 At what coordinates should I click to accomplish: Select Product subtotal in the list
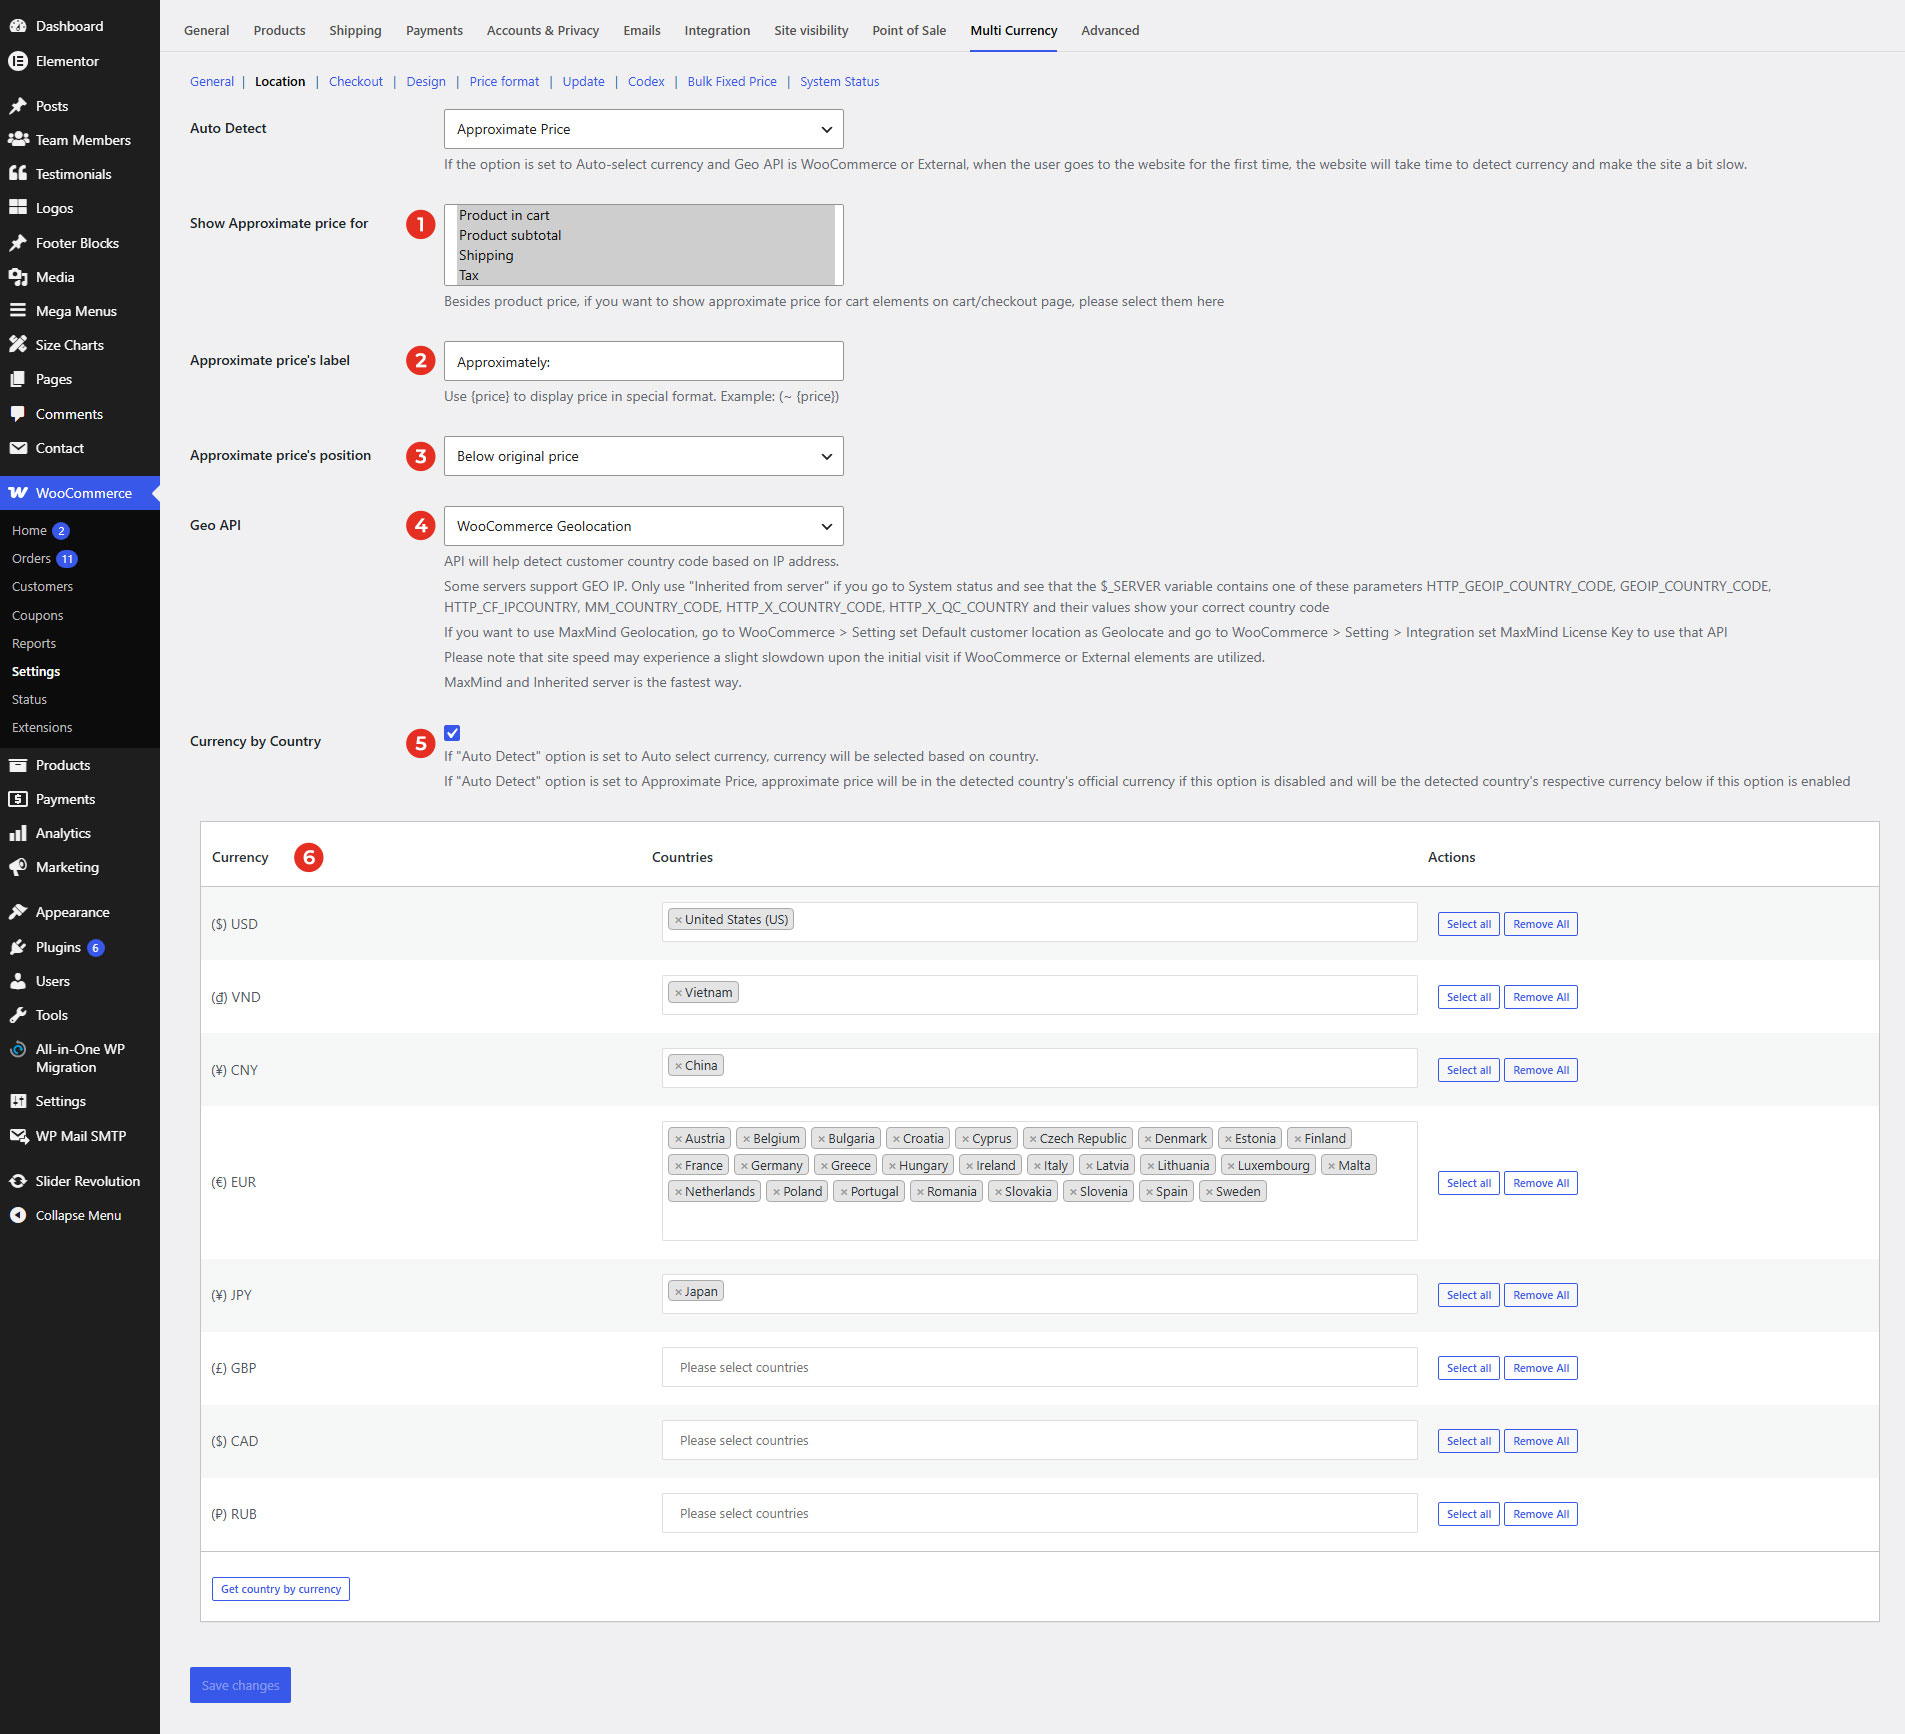click(x=645, y=235)
